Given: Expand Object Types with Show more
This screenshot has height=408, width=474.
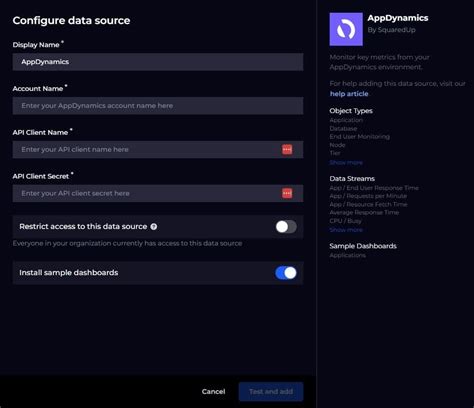Looking at the screenshot, I should (346, 162).
